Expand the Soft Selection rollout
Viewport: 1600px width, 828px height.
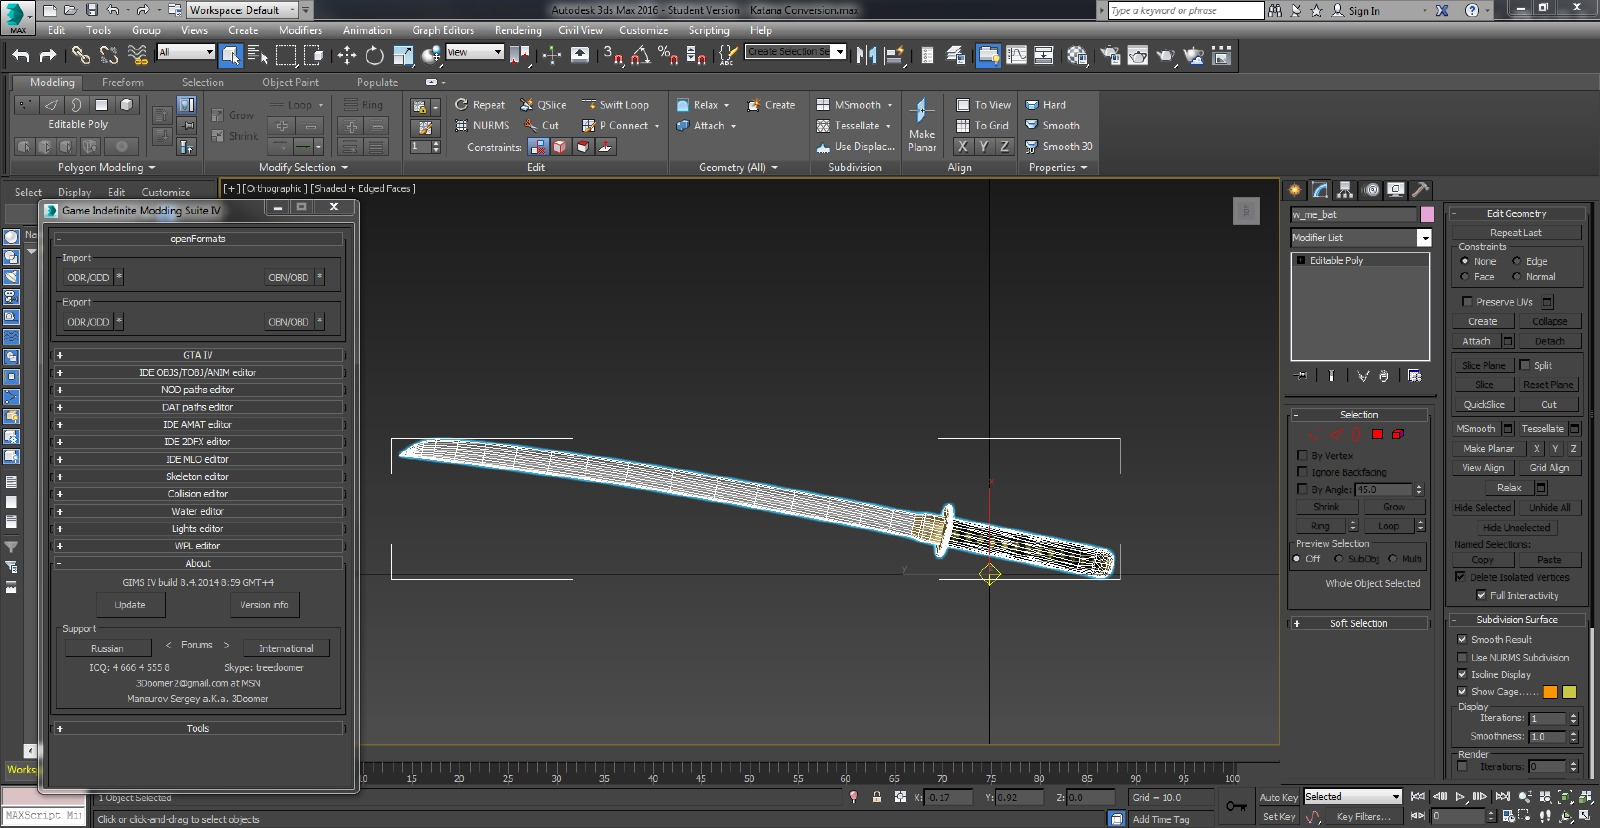pyautogui.click(x=1358, y=623)
